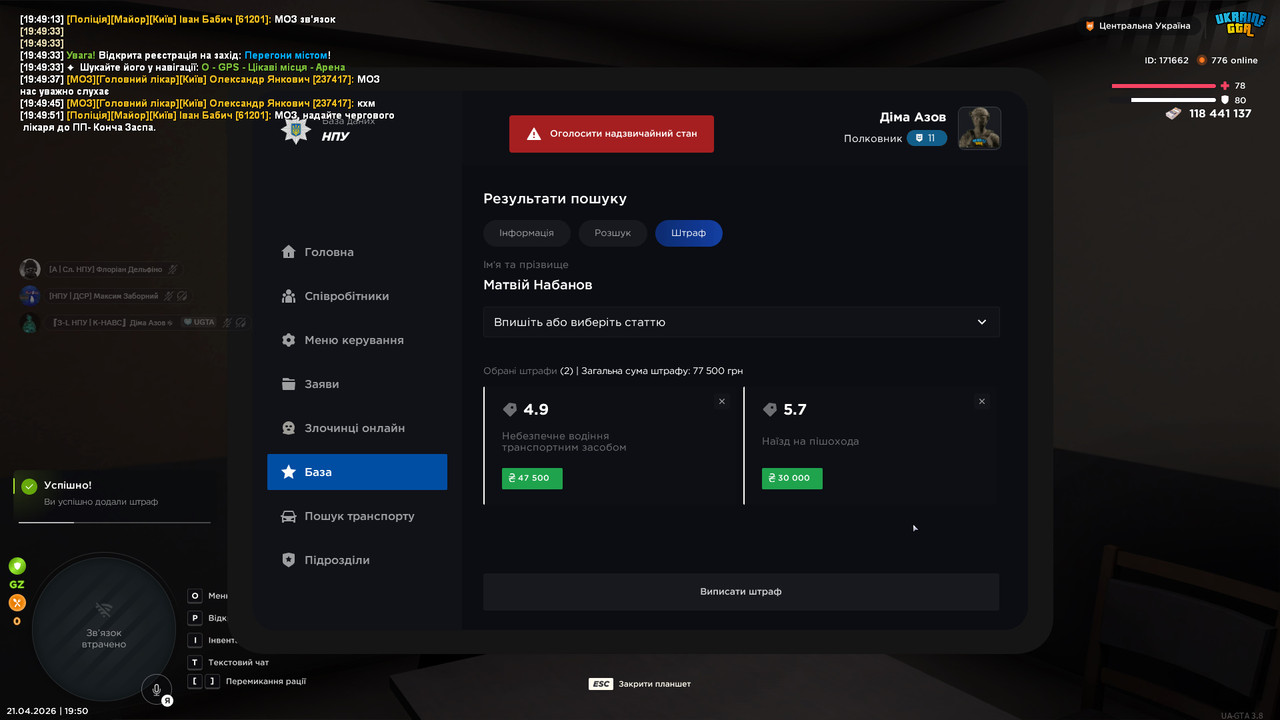The image size is (1280, 720).
Task: Click the T text chat key hint
Action: (x=195, y=662)
